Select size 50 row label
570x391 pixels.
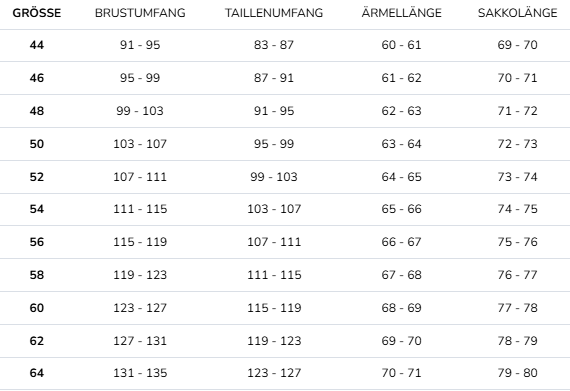click(x=37, y=144)
